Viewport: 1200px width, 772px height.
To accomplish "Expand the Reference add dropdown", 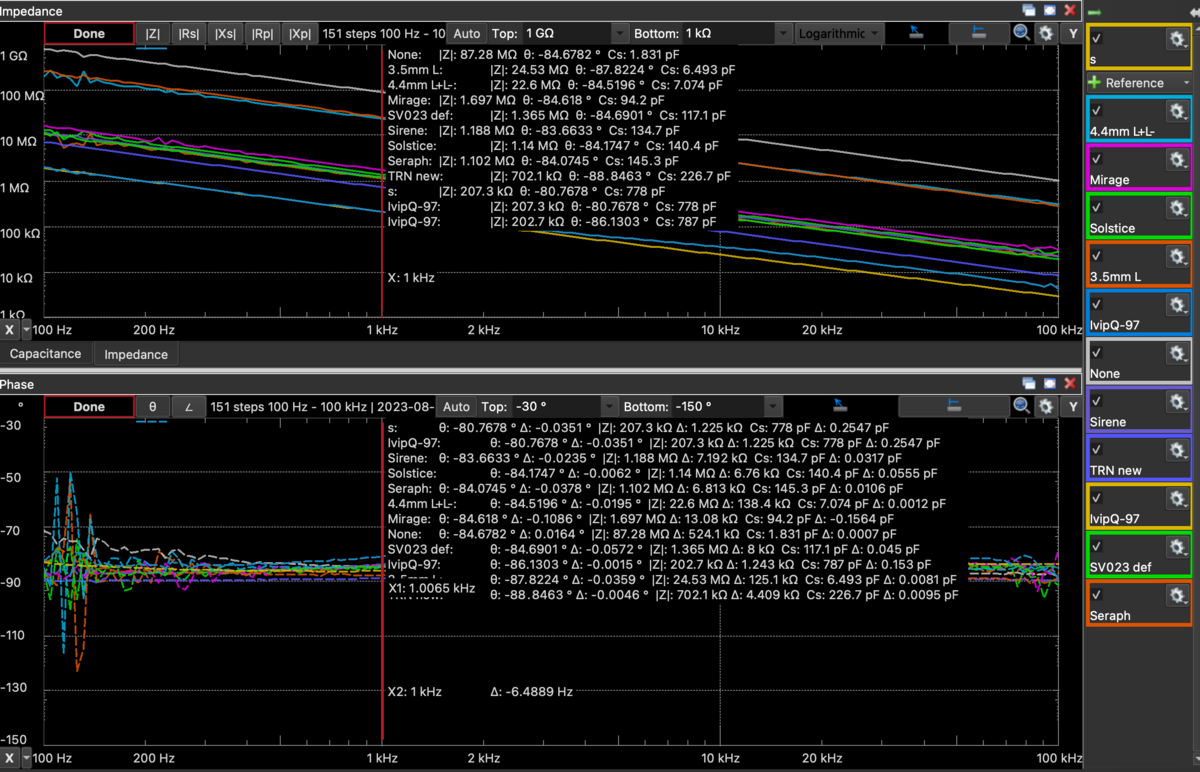I will 1186,83.
